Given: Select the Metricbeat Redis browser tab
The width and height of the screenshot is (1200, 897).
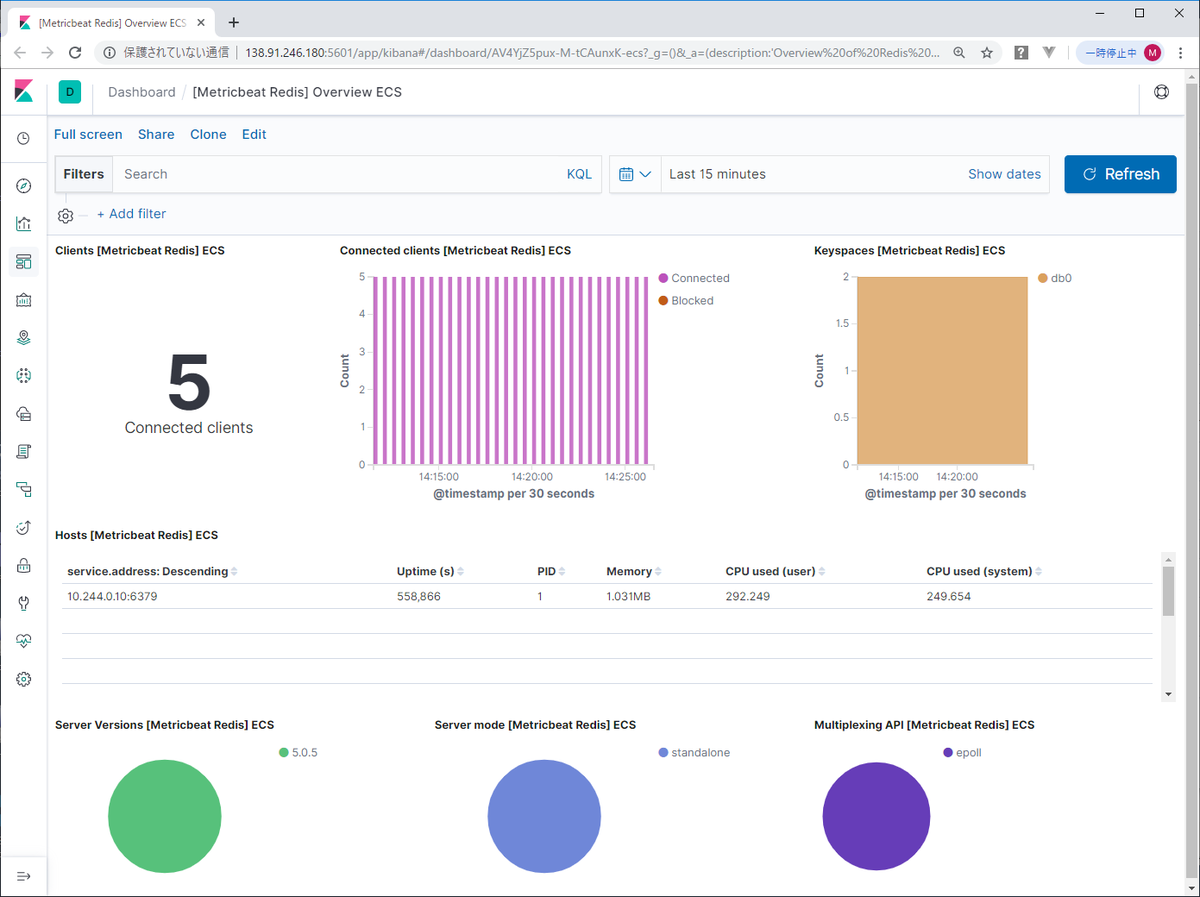Looking at the screenshot, I should point(110,22).
